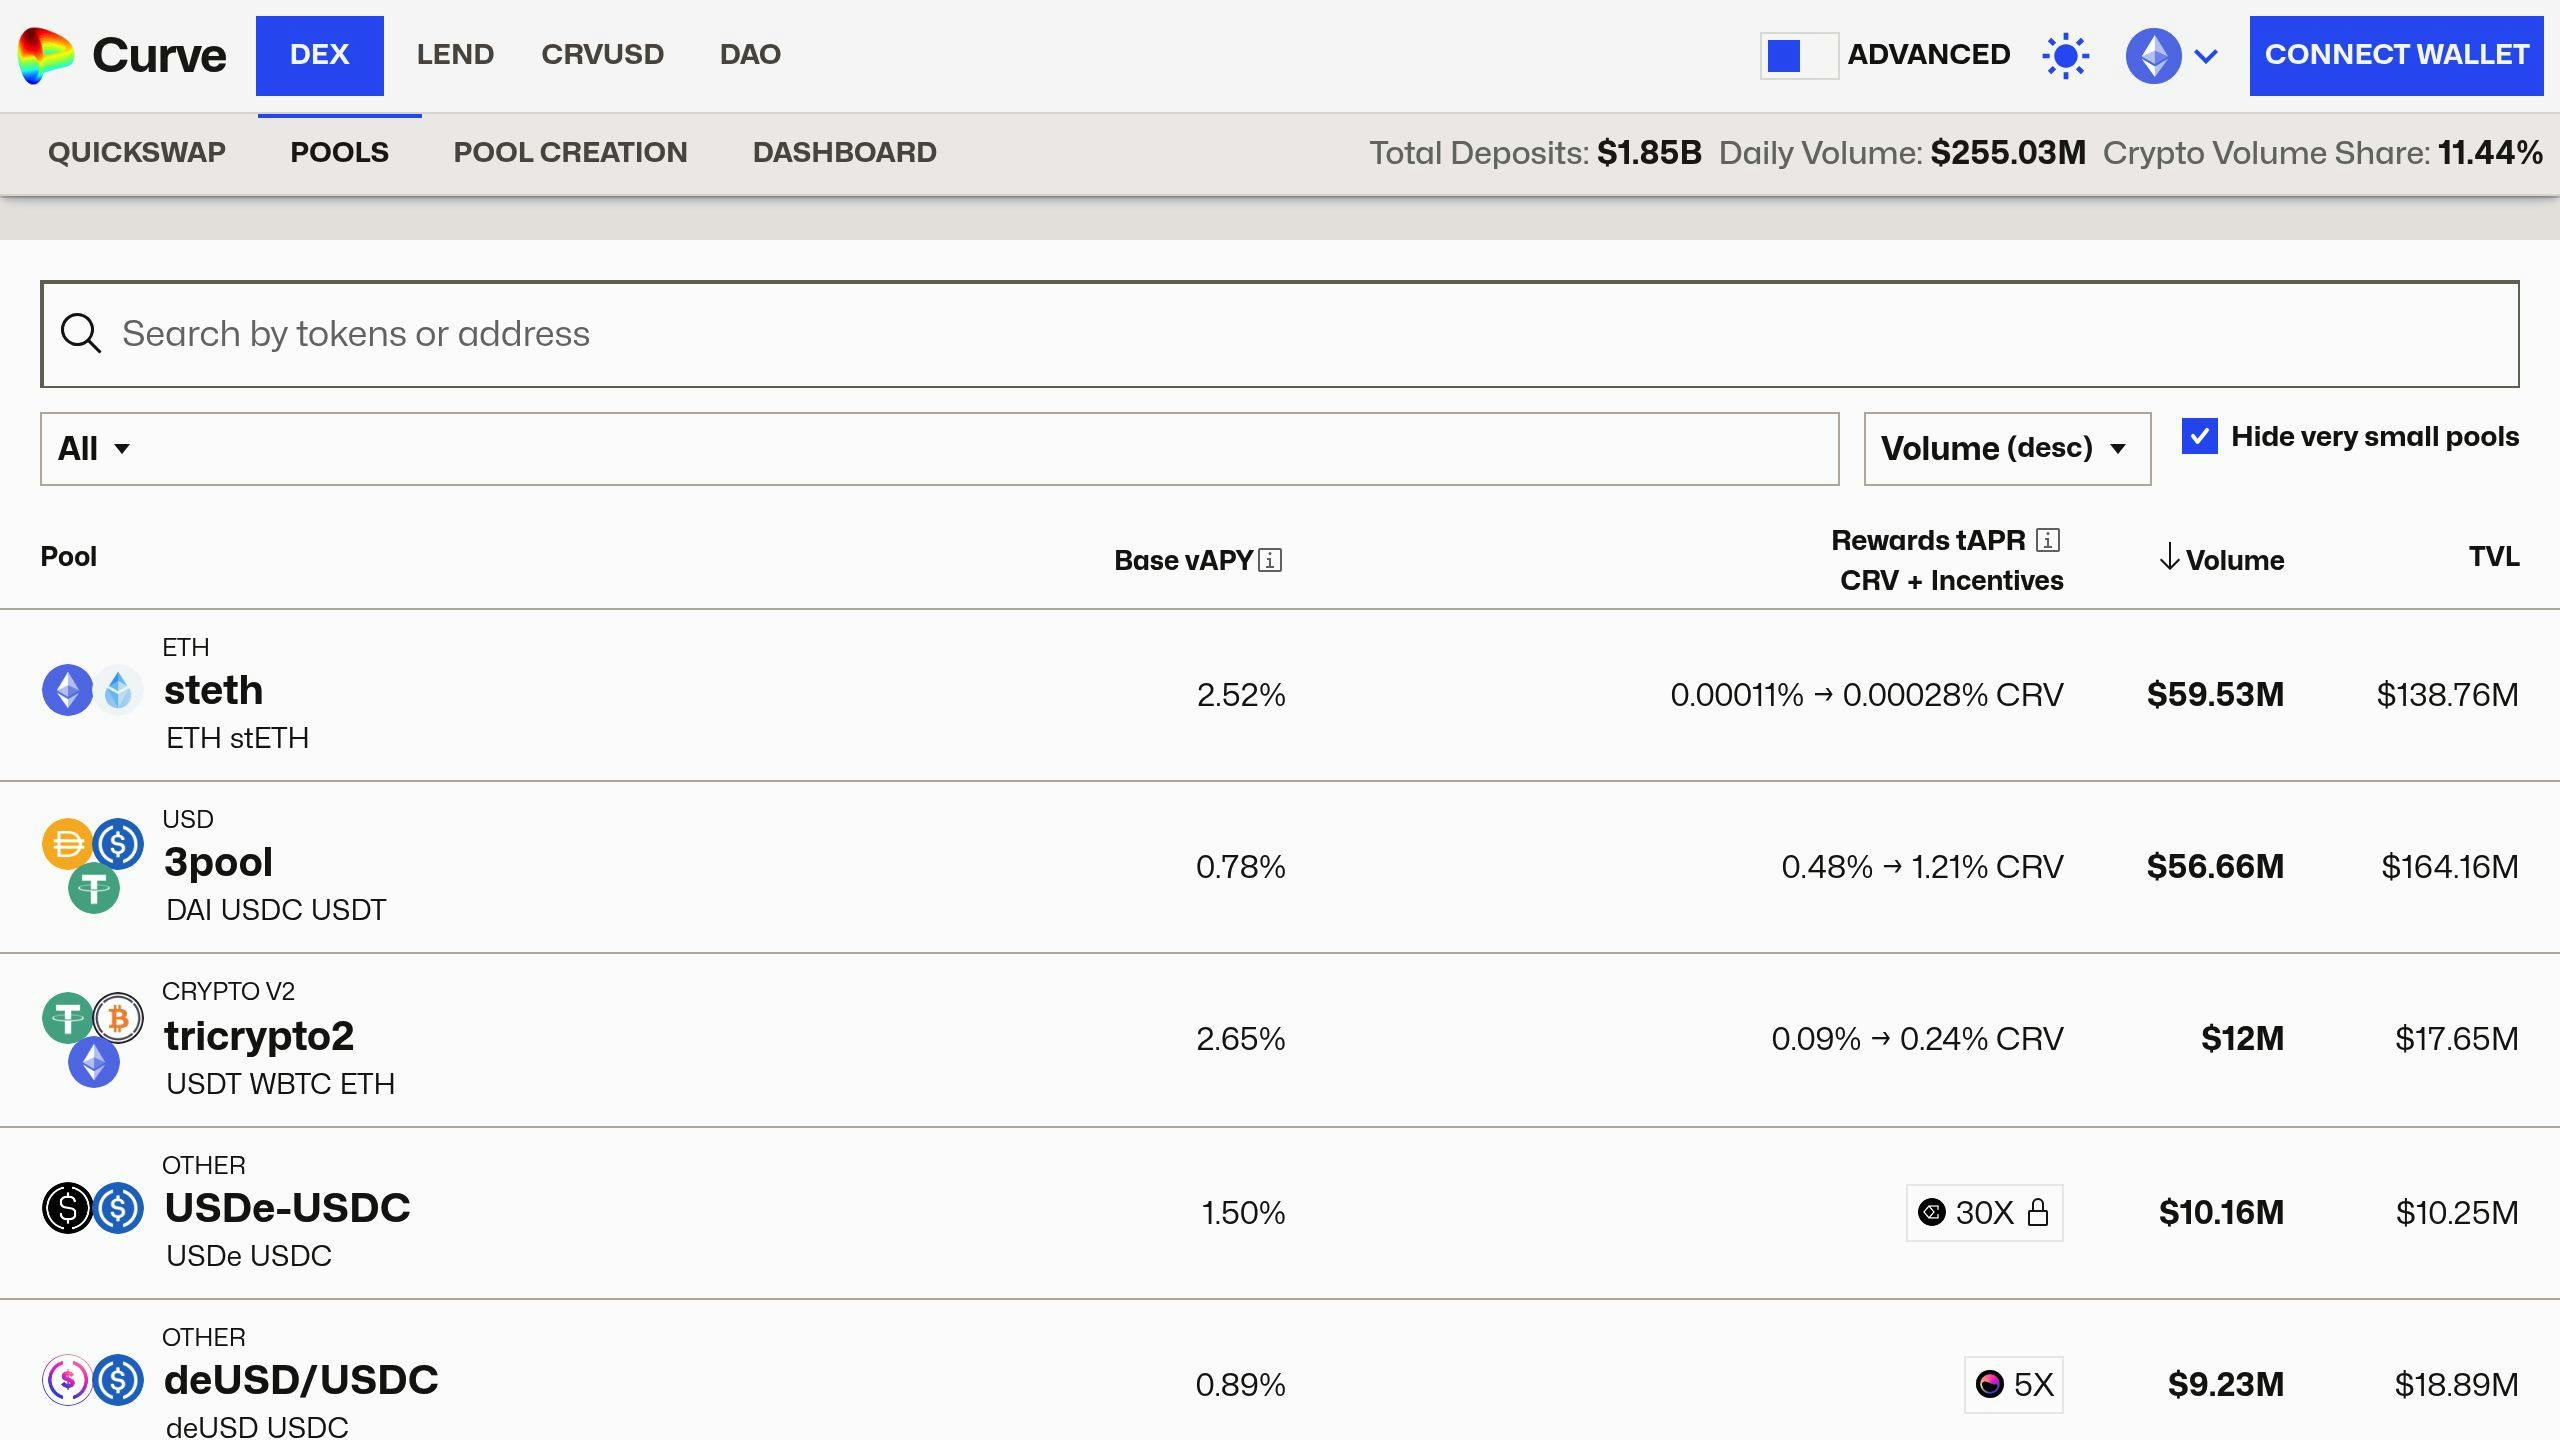The image size is (2560, 1440).
Task: Select the POOLS subtab
Action: [340, 152]
